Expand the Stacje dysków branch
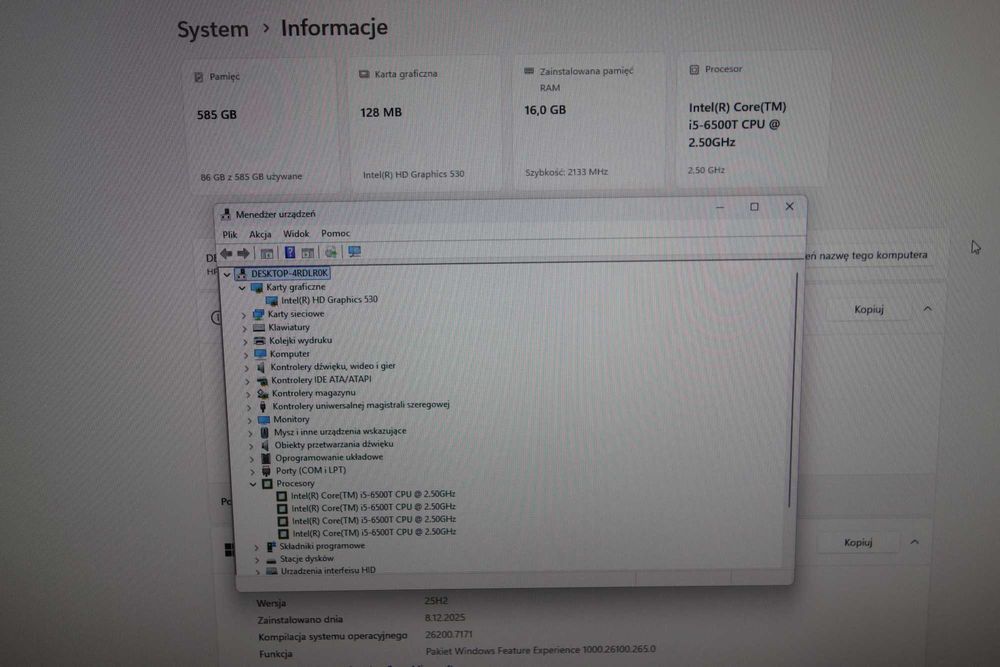The width and height of the screenshot is (1000, 667). point(257,560)
